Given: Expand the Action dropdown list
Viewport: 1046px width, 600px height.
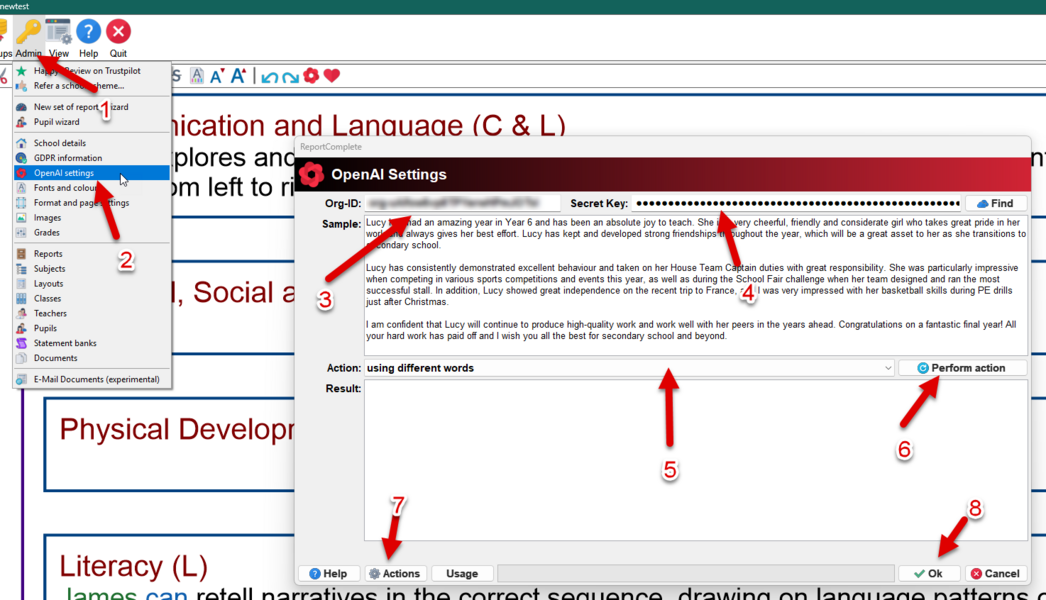Looking at the screenshot, I should click(888, 368).
